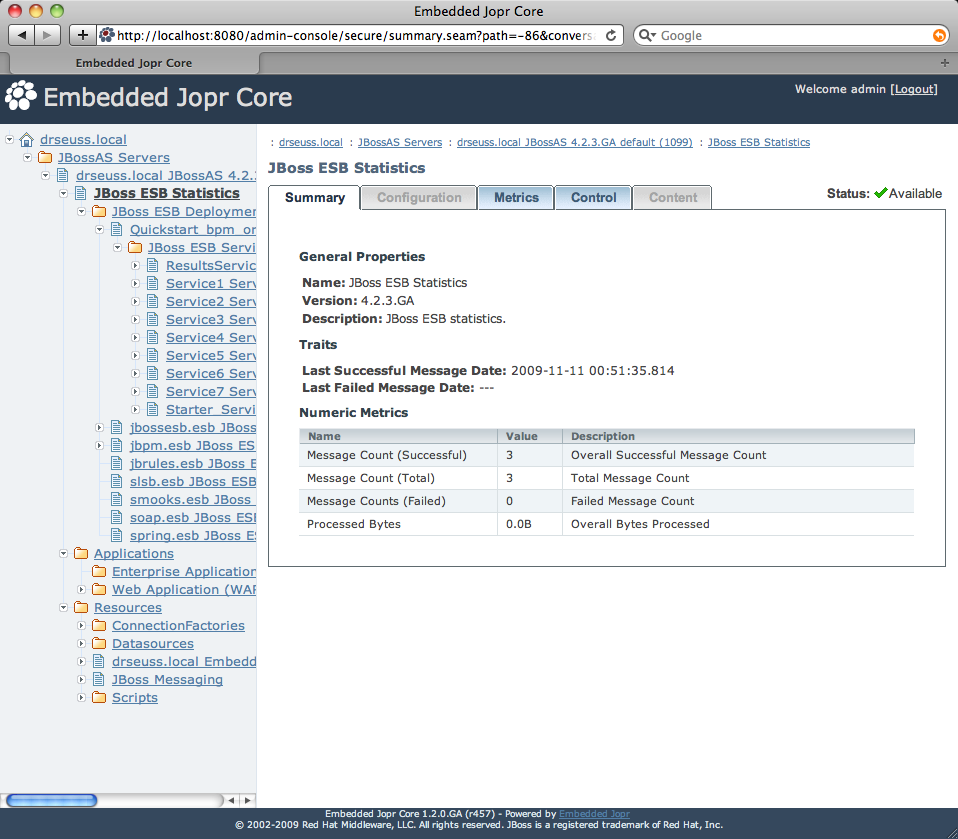The height and width of the screenshot is (839, 958).
Task: Click drseuss.local breadcrumb link
Action: (x=310, y=142)
